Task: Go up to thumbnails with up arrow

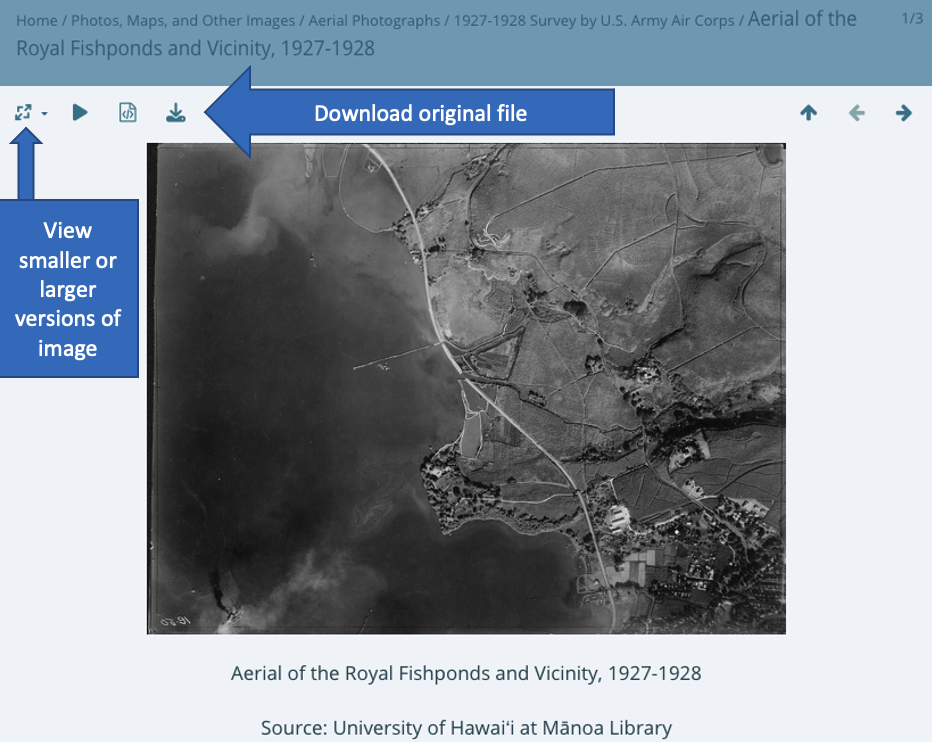Action: pyautogui.click(x=808, y=113)
